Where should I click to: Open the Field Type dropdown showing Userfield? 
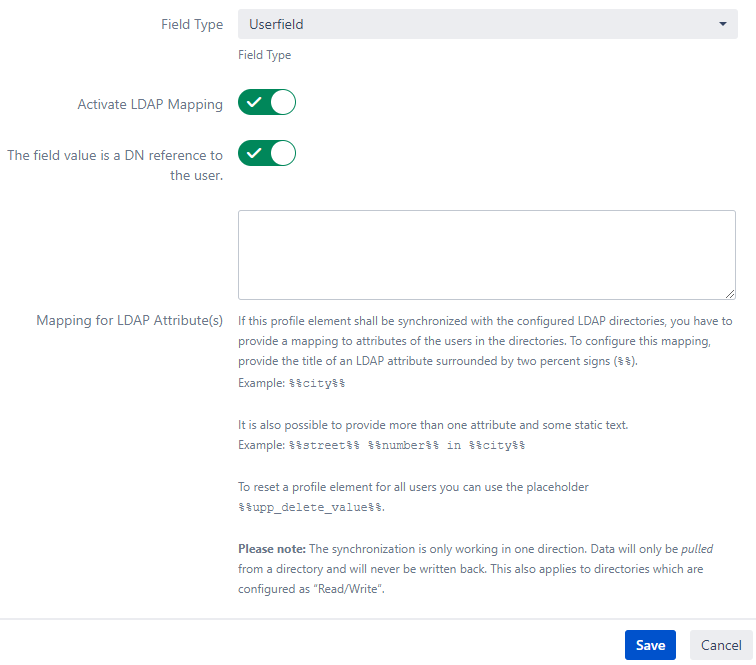point(486,24)
